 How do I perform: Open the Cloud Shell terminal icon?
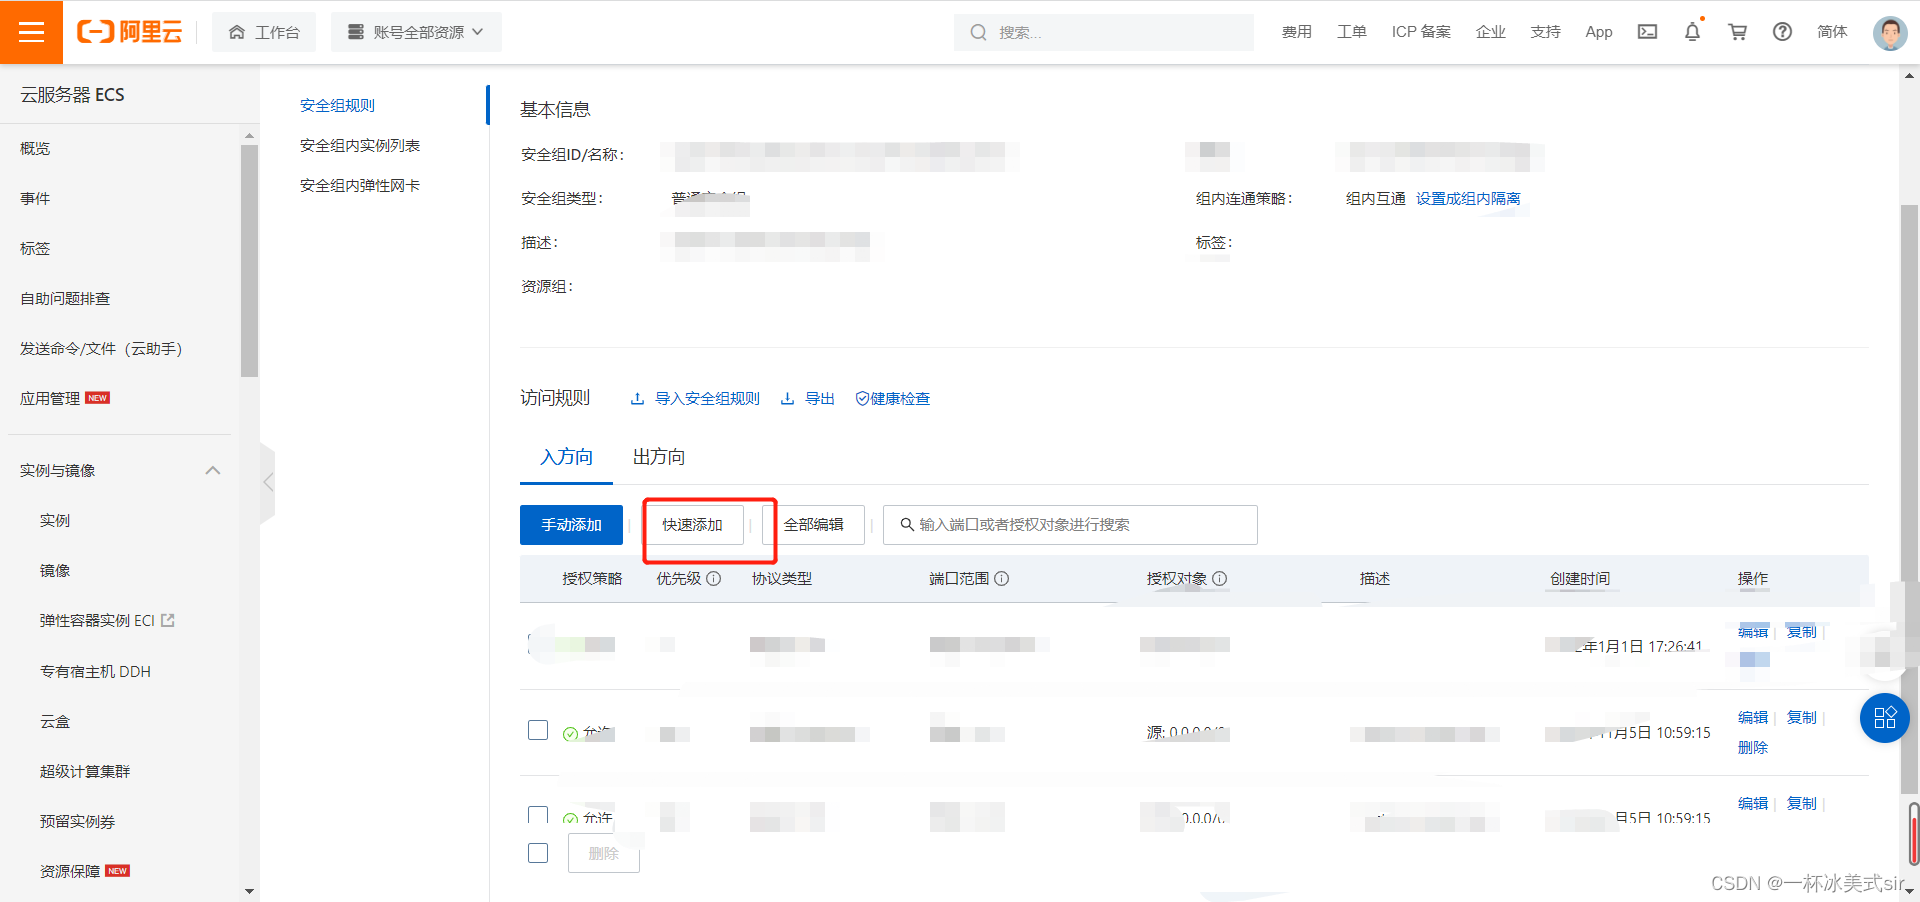1647,32
